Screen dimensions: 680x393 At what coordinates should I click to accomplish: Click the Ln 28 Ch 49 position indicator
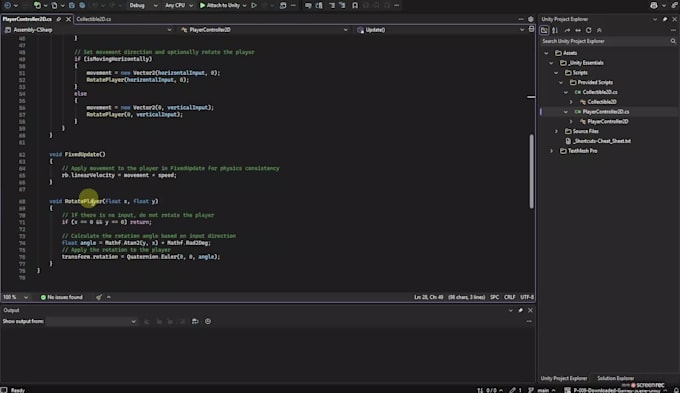pyautogui.click(x=428, y=297)
